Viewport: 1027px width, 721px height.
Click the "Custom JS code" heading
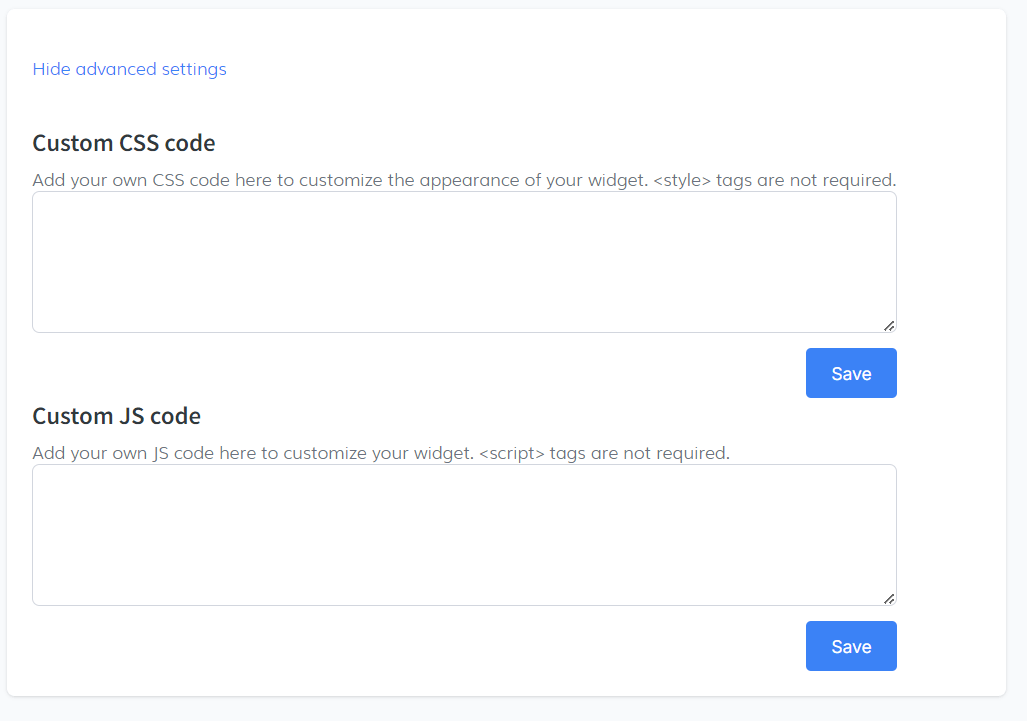point(116,416)
